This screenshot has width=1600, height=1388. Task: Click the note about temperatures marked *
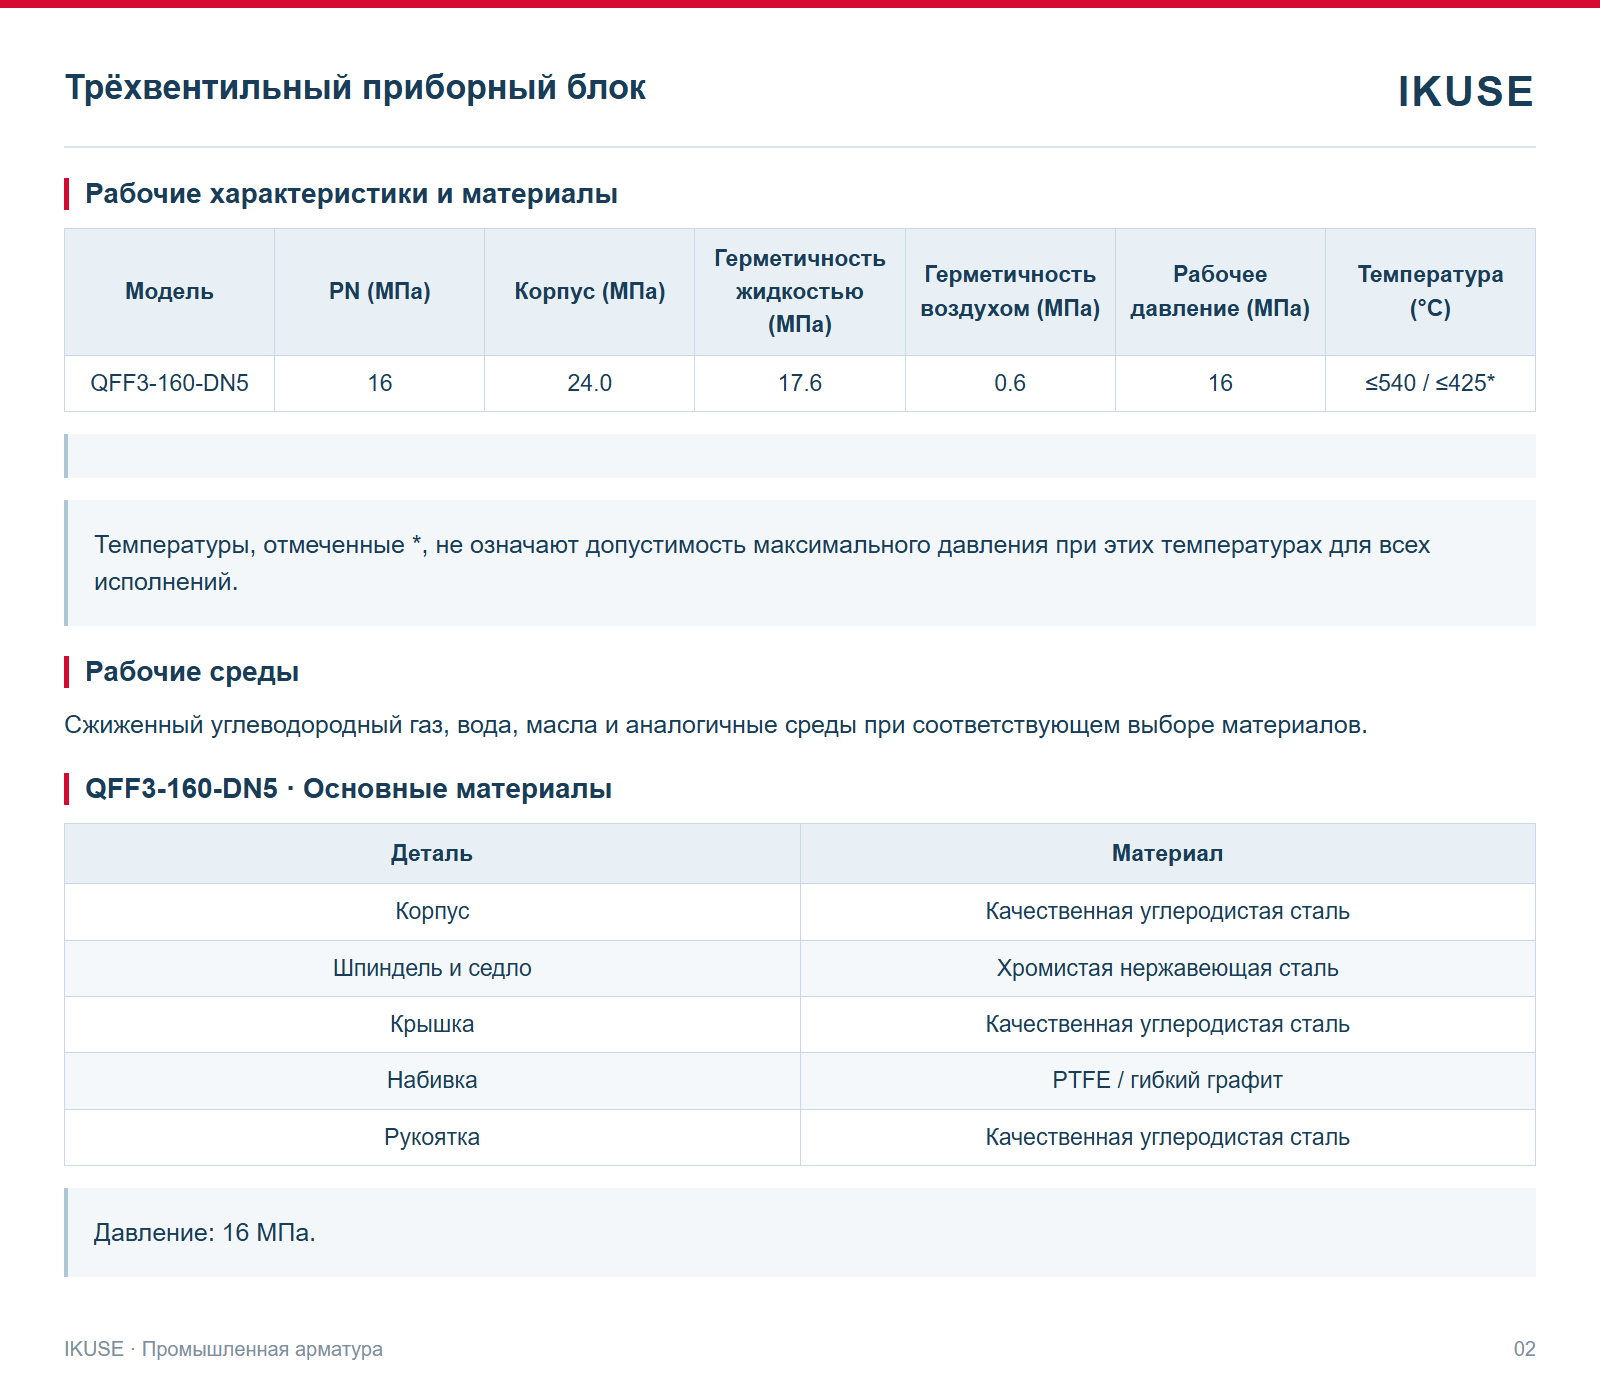pyautogui.click(x=800, y=563)
